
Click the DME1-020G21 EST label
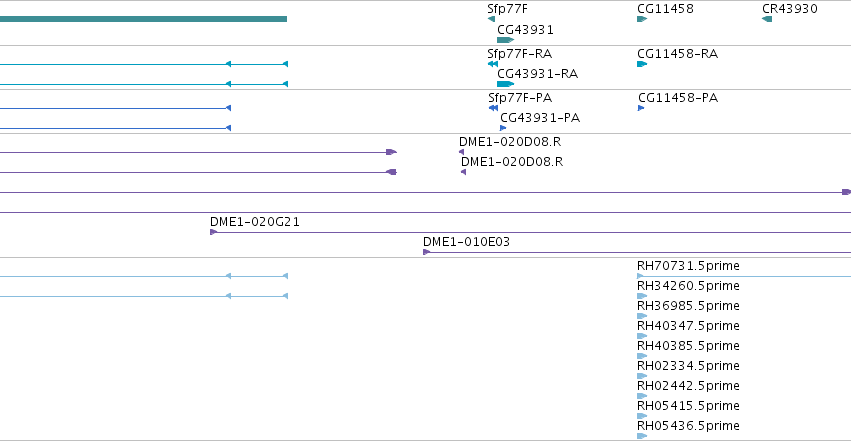coord(255,221)
